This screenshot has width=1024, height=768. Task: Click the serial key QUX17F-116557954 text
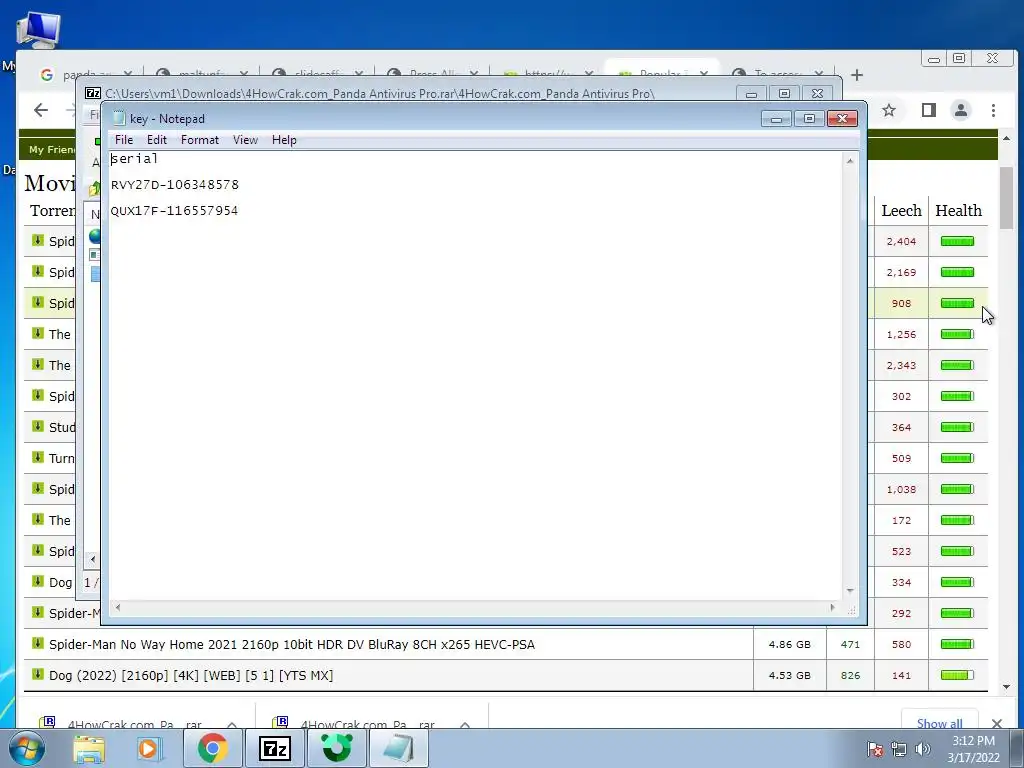click(x=174, y=211)
